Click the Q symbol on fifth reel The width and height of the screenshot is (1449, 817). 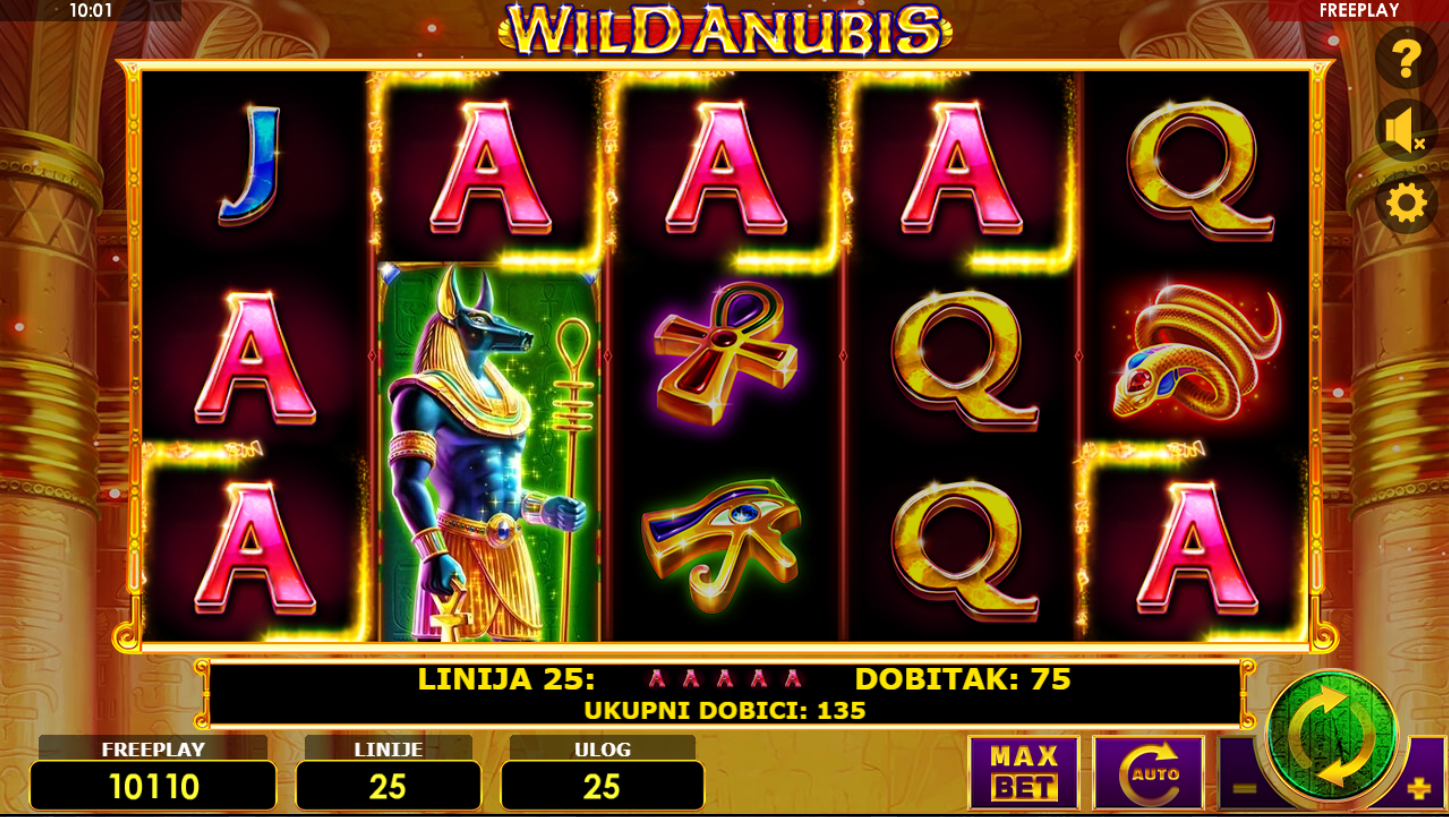pos(1199,170)
